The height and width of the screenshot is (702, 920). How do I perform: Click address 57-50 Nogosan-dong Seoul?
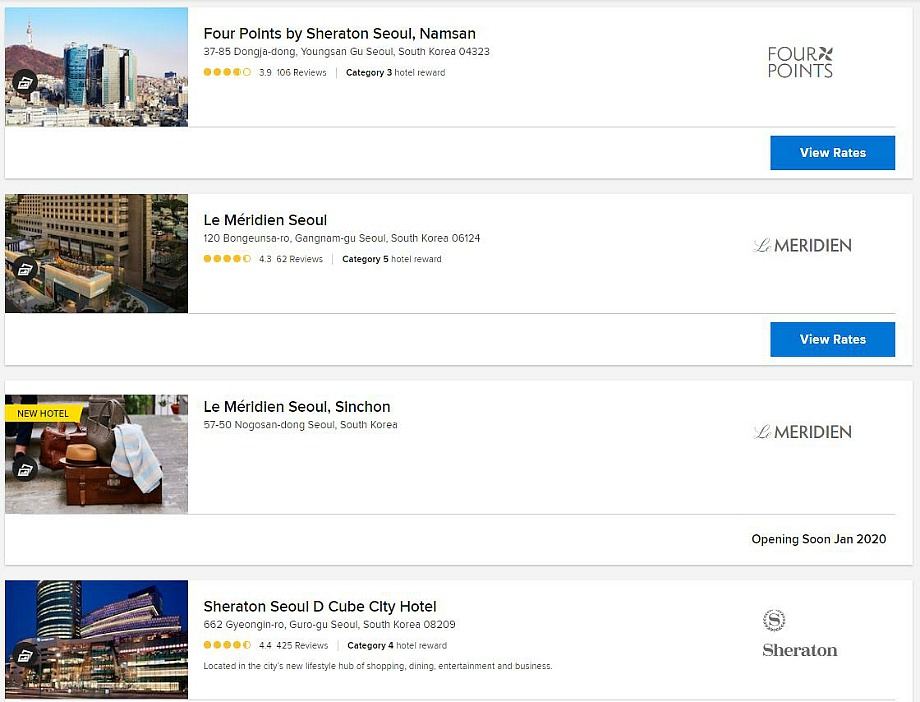point(300,424)
